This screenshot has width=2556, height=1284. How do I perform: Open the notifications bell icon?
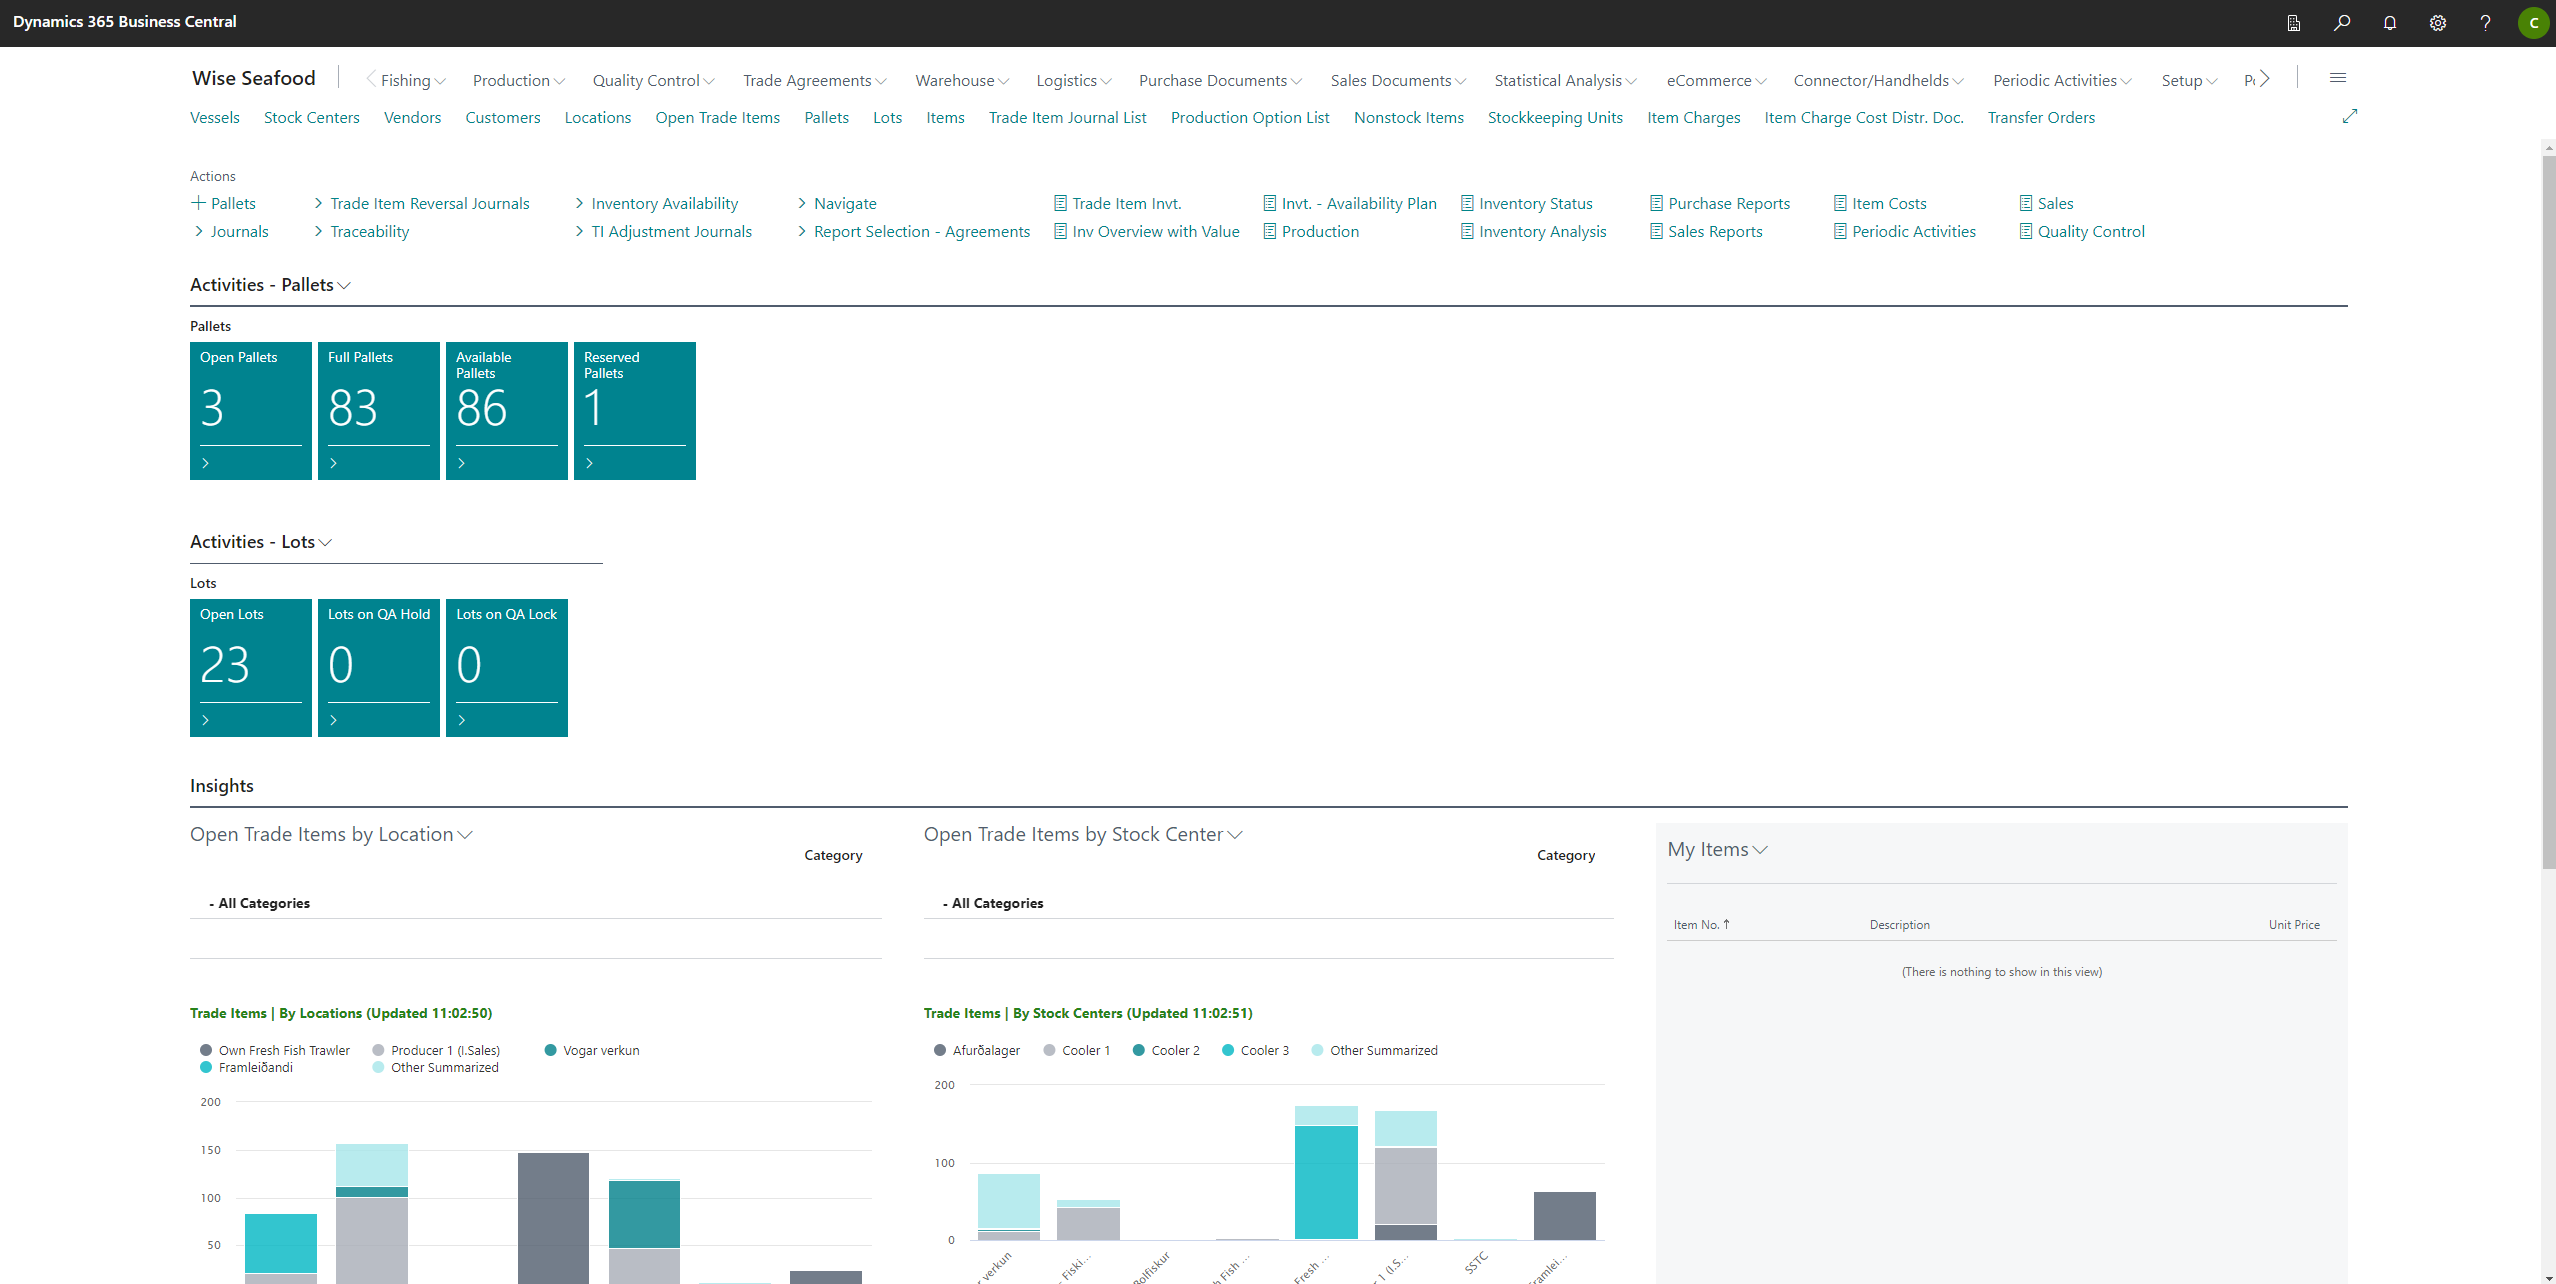coord(2390,22)
